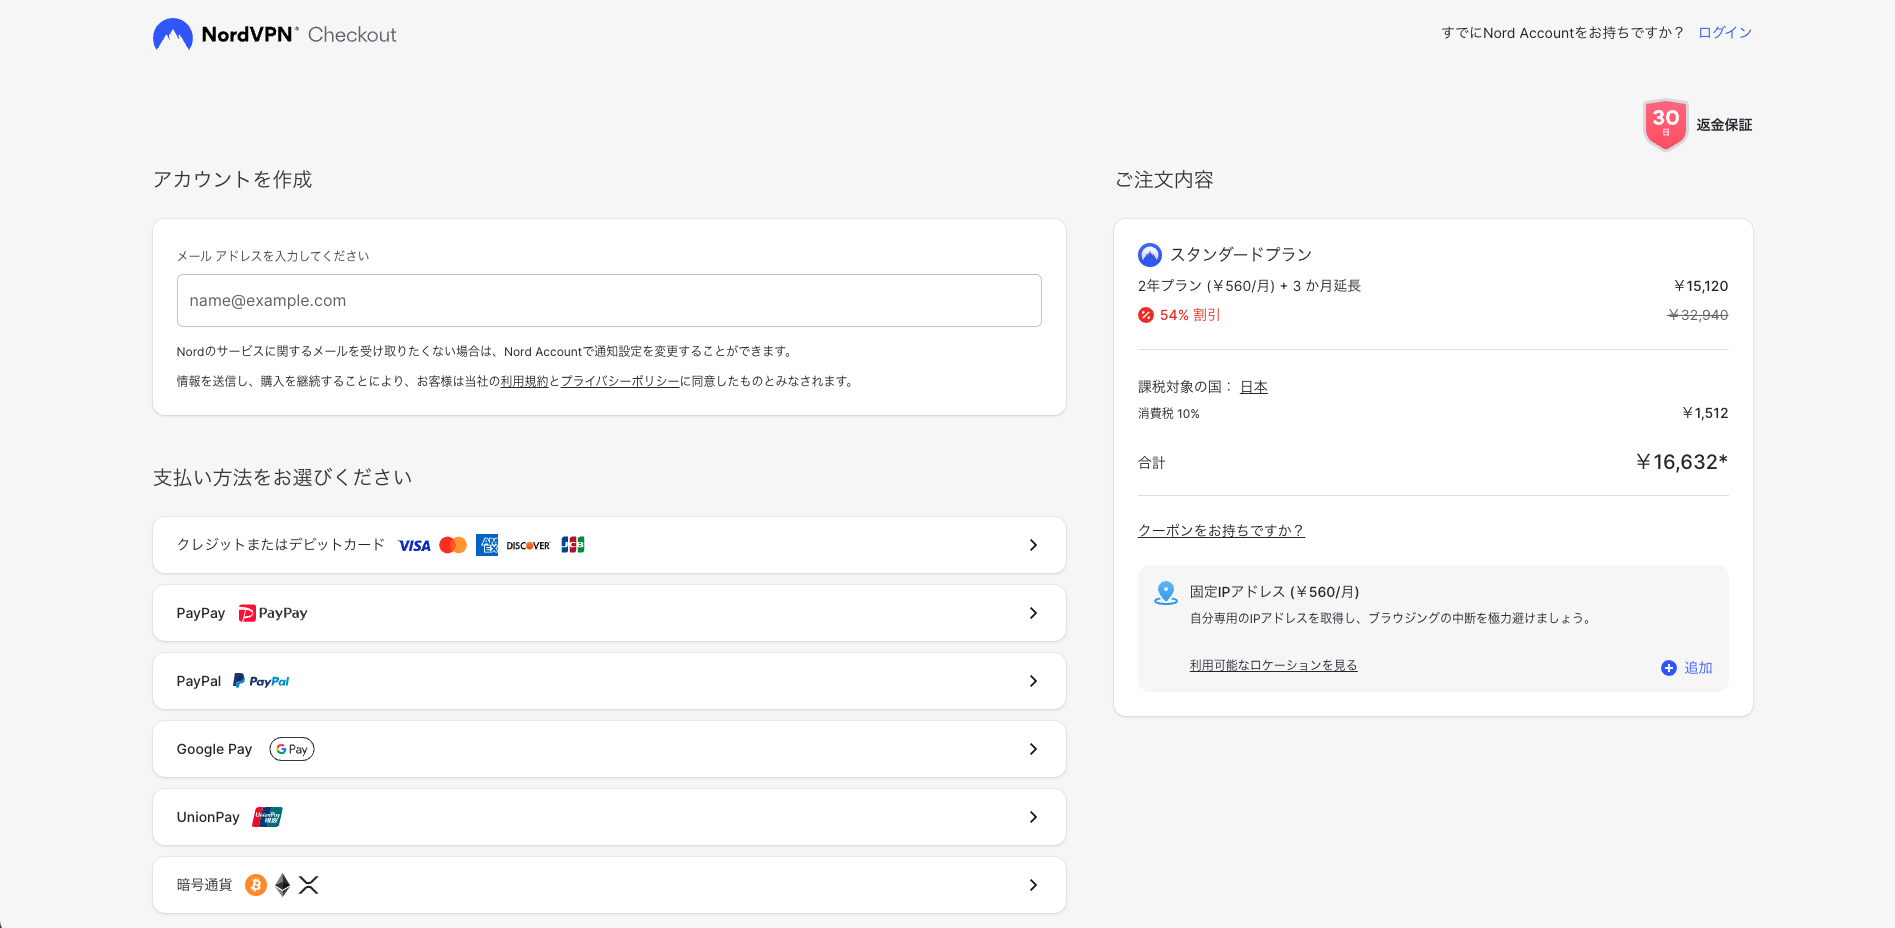
Task: Click the Checkout header text
Action: click(352, 35)
